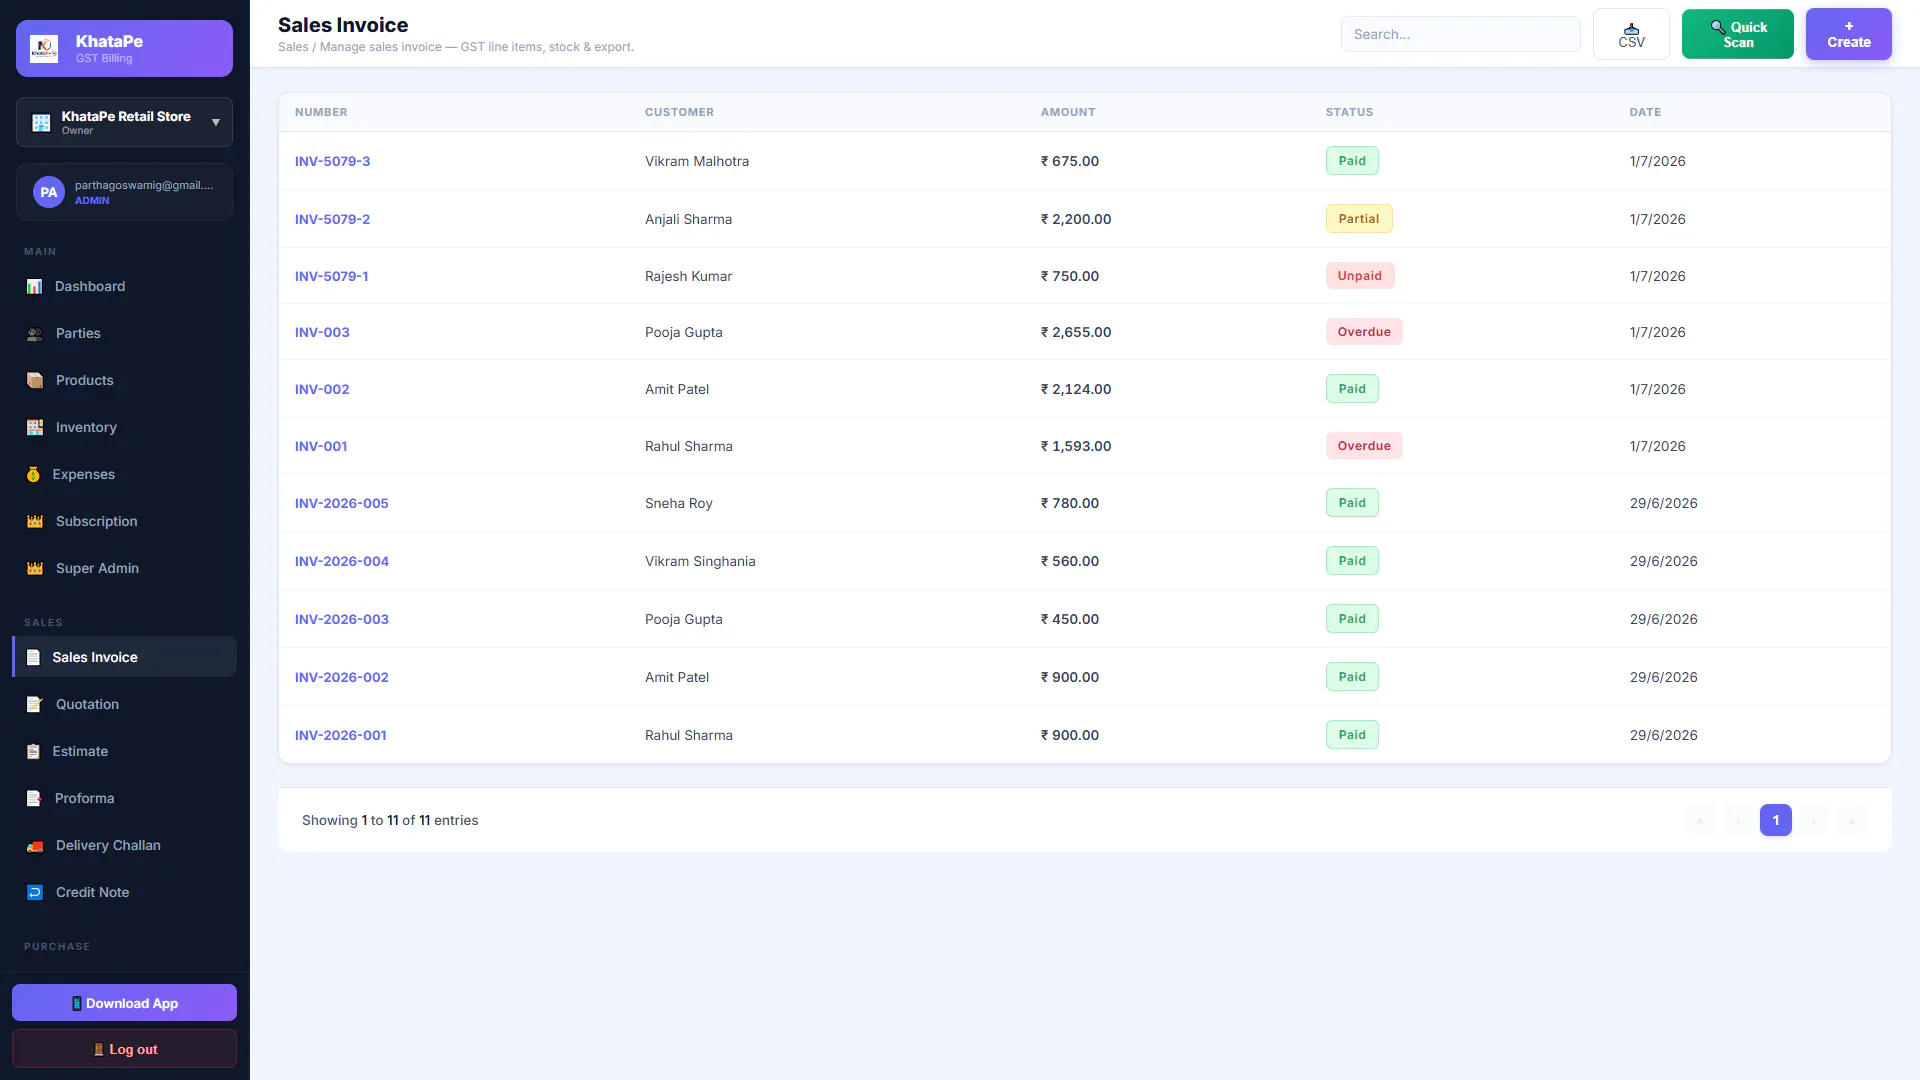Open invoice INV-5079-2
1920x1080 pixels.
click(x=332, y=219)
